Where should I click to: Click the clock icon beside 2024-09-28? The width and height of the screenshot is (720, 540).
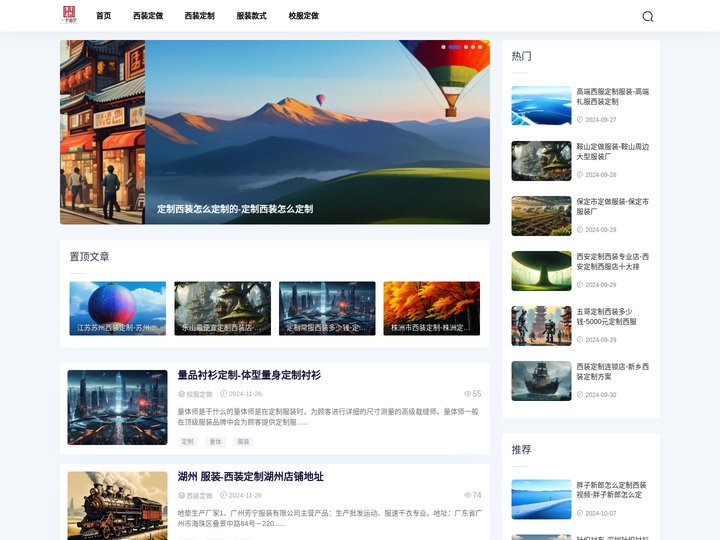pos(579,174)
